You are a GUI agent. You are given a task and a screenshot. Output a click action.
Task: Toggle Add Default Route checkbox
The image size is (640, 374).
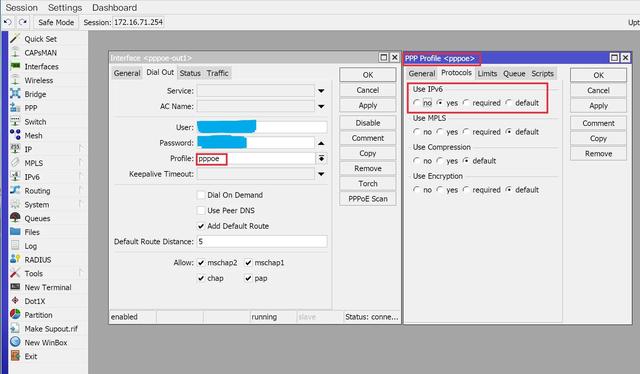click(201, 226)
